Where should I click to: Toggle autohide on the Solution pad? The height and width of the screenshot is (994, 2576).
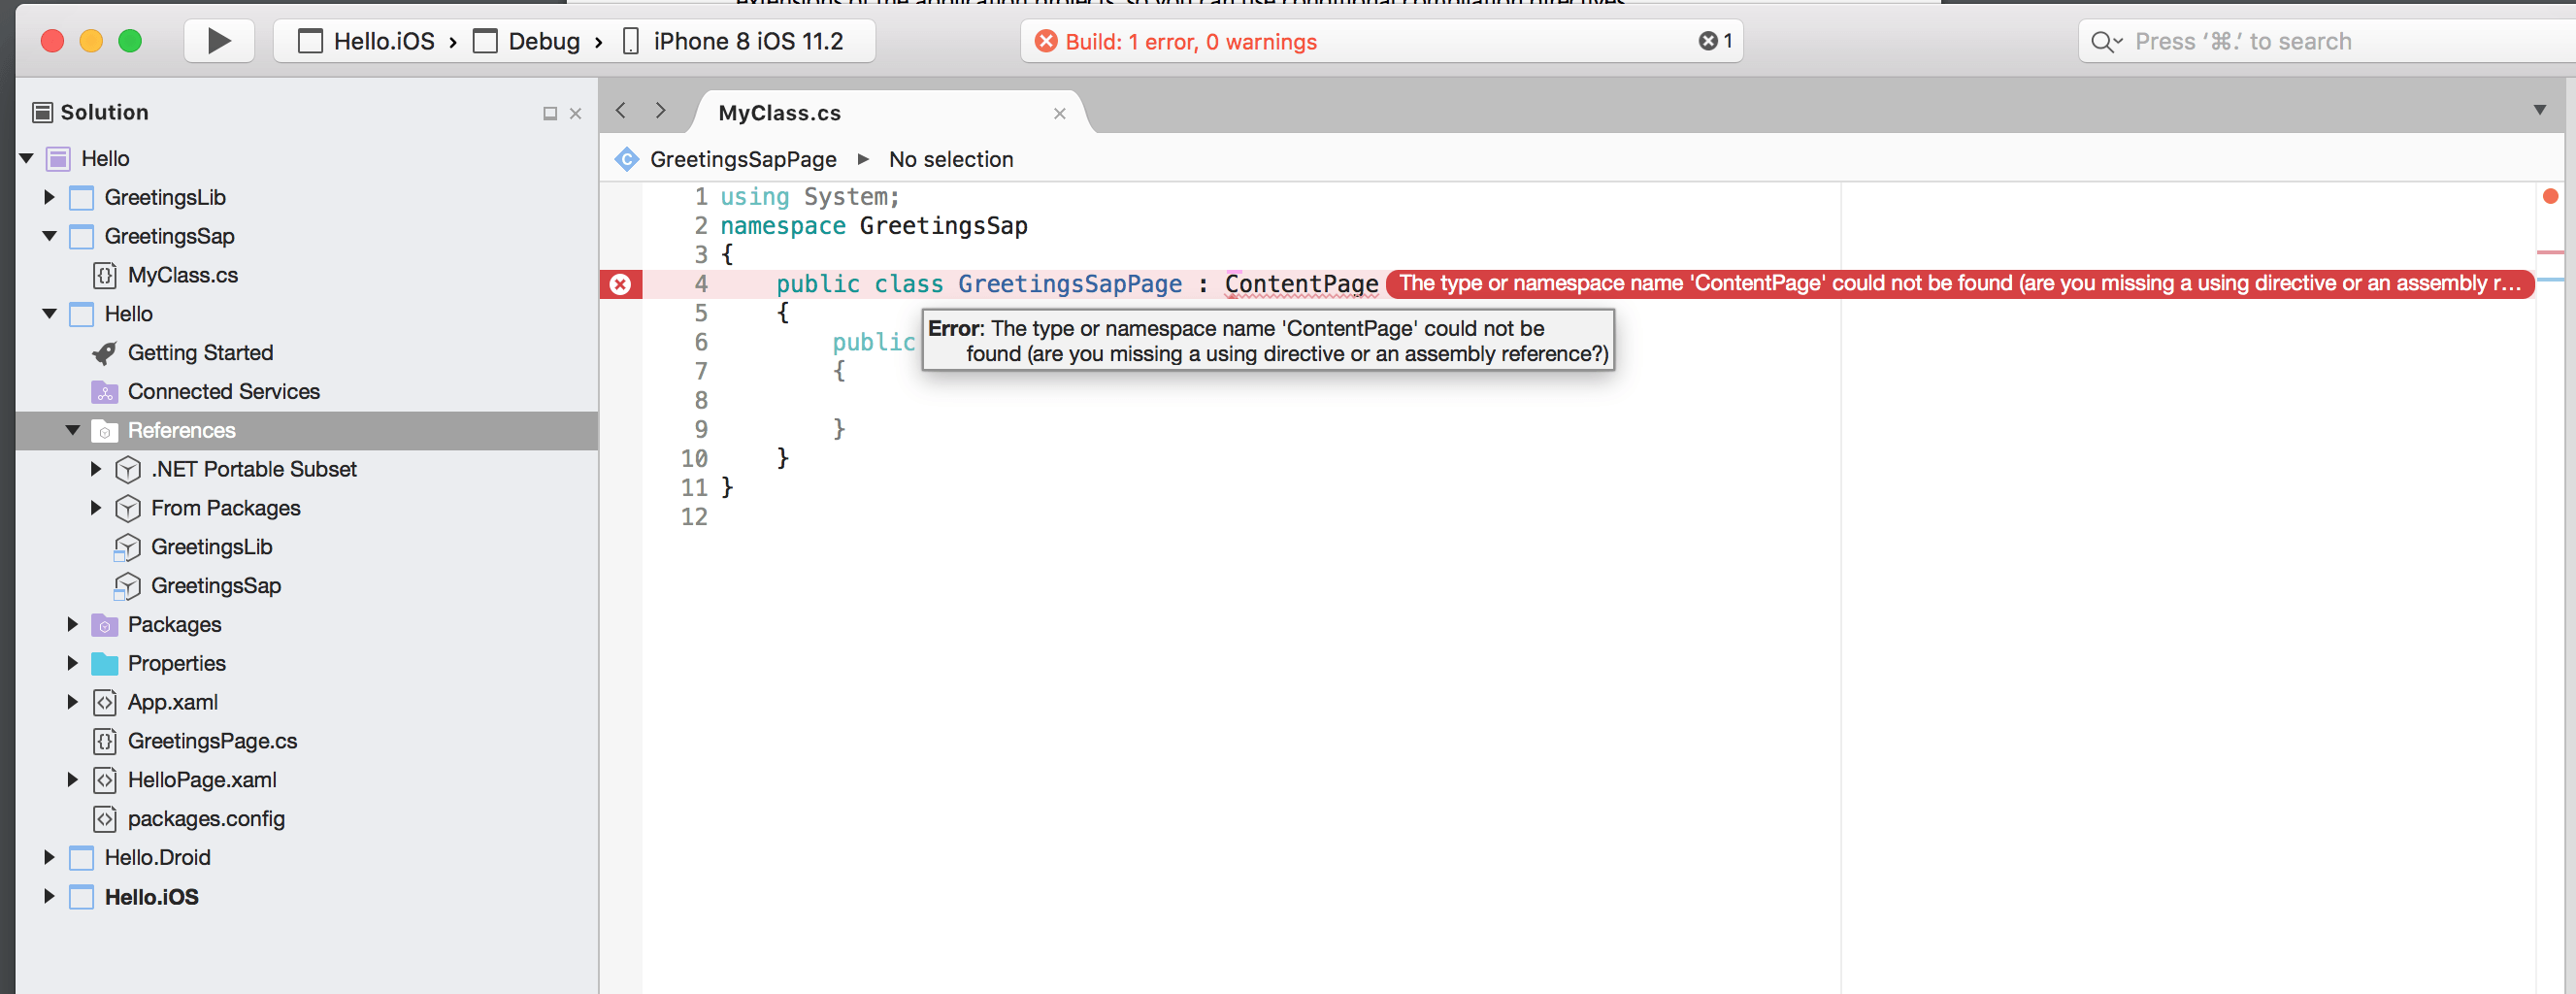(x=549, y=114)
